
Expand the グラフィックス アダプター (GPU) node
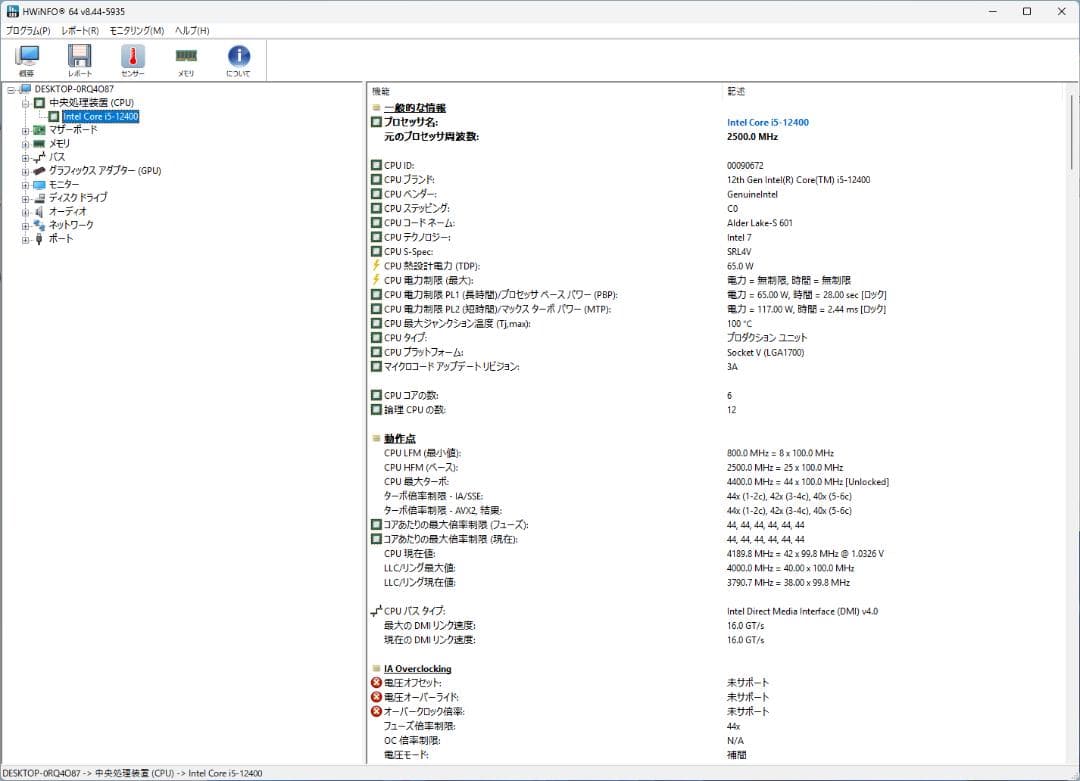point(25,171)
